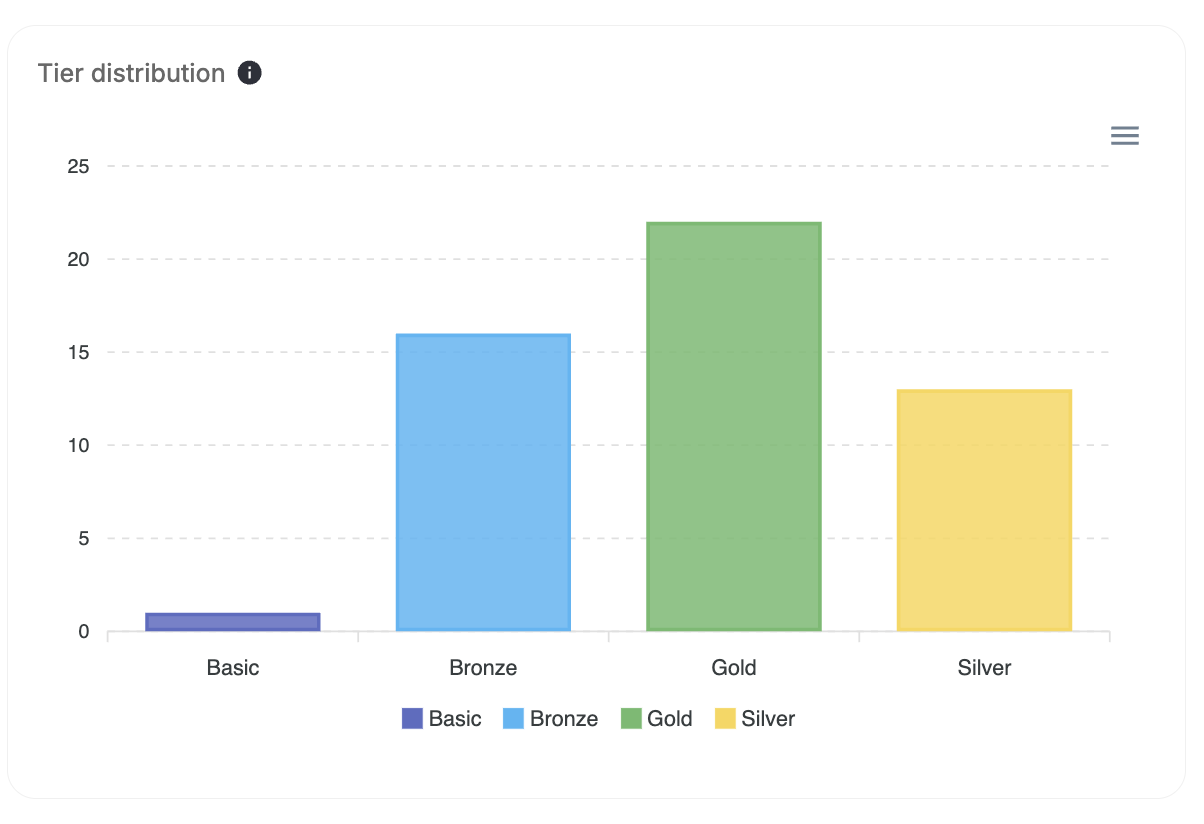Image resolution: width=1204 pixels, height=824 pixels.
Task: Click the info icon next to Tier distribution
Action: tap(249, 72)
